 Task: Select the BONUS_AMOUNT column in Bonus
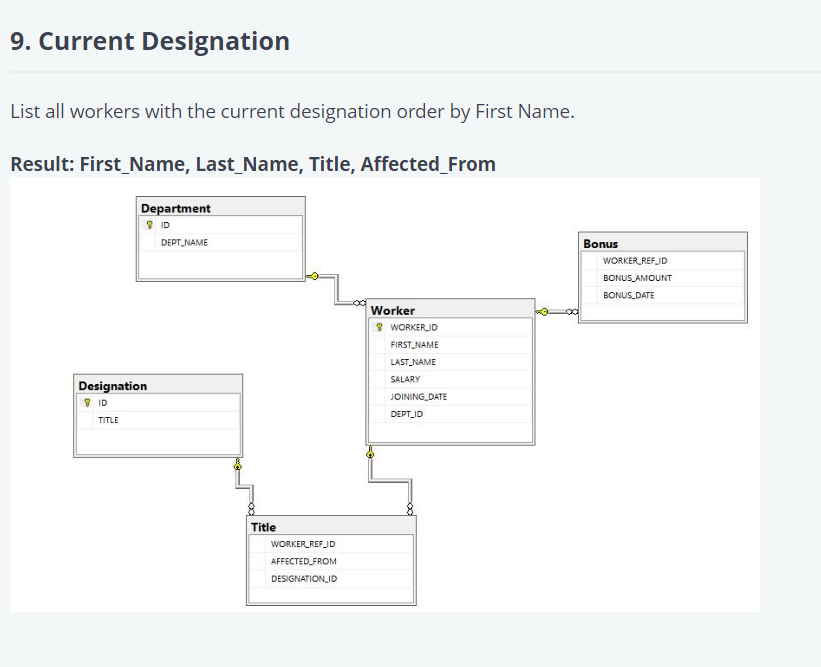[637, 278]
